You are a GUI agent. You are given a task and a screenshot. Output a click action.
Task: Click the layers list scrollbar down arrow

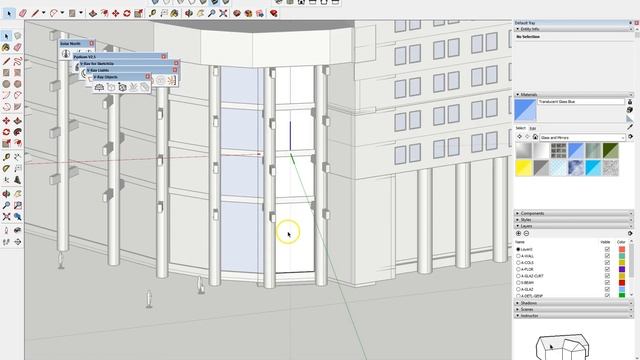tap(631, 295)
